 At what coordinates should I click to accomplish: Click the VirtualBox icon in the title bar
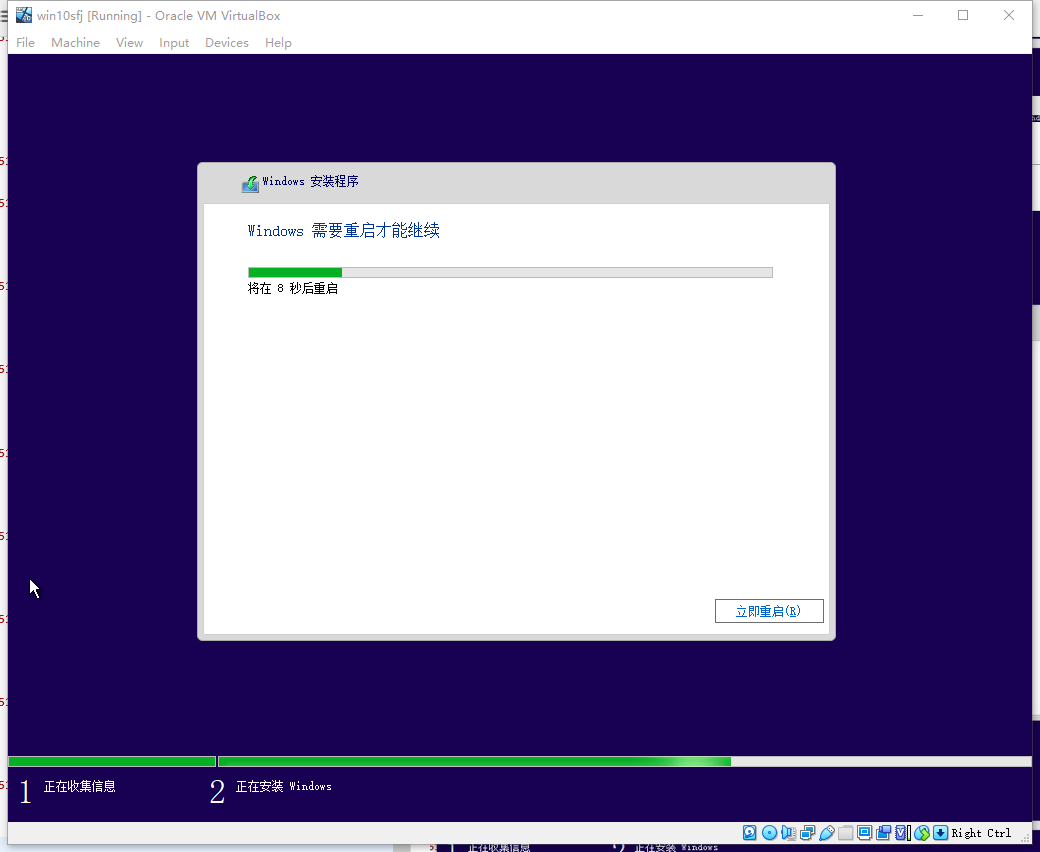pos(24,15)
